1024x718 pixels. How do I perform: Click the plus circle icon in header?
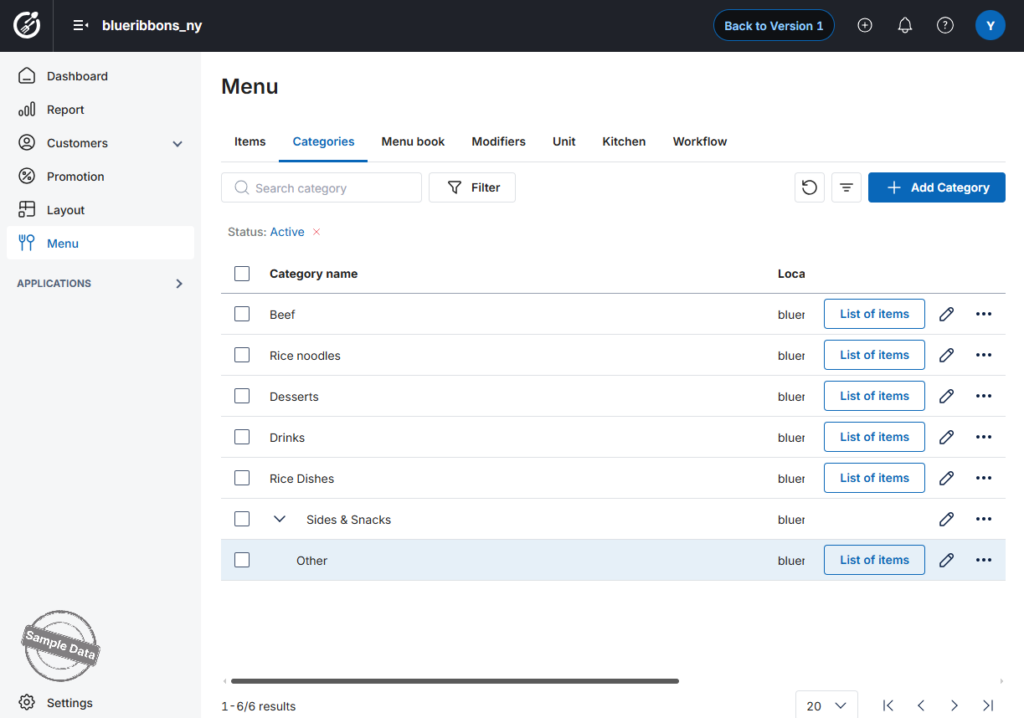[x=865, y=25]
